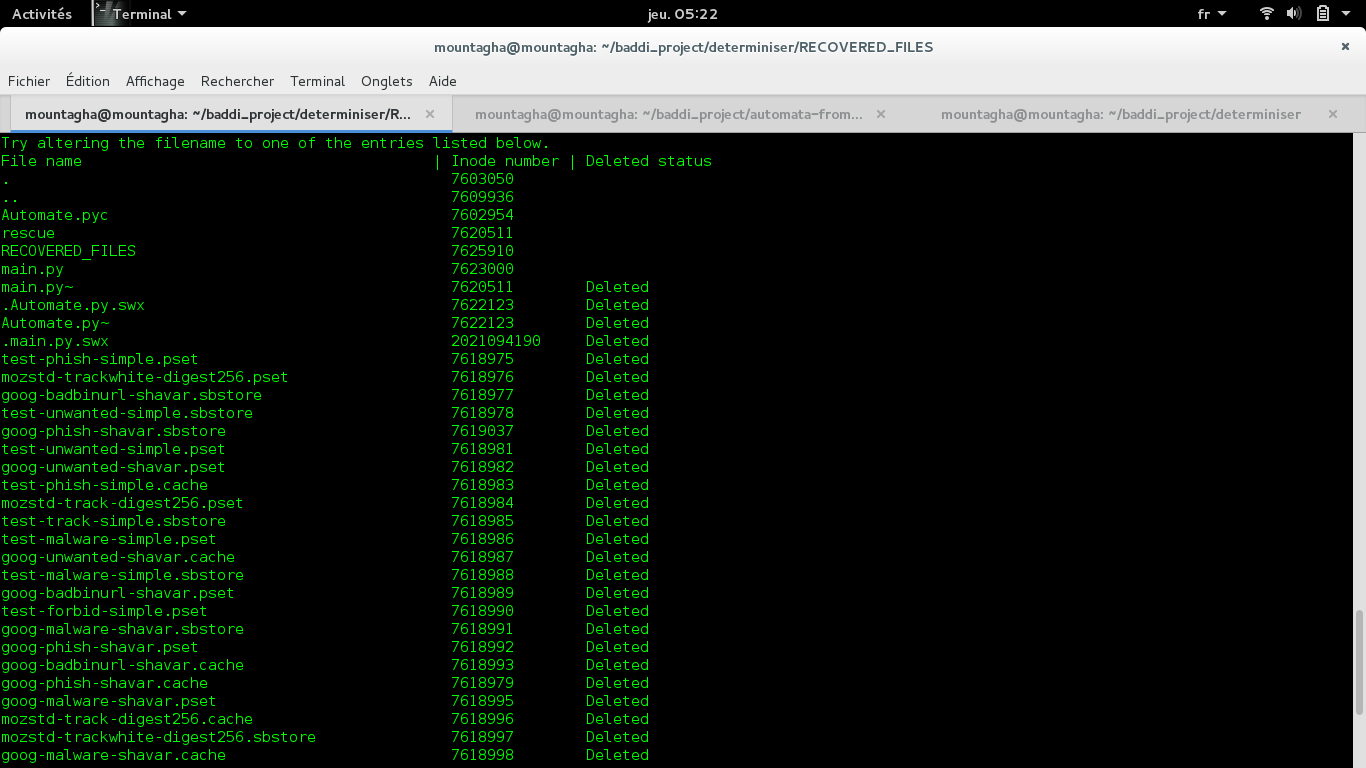1366x768 pixels.
Task: Open the Rechercher menu
Action: pyautogui.click(x=237, y=81)
